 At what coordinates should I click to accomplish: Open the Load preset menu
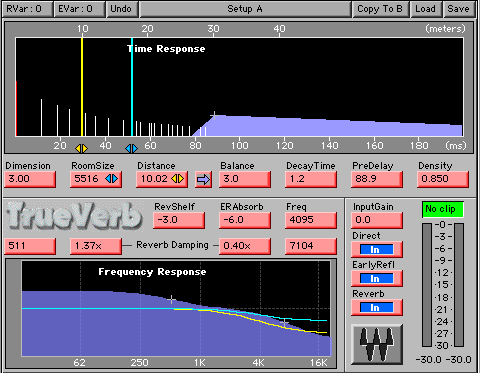425,9
